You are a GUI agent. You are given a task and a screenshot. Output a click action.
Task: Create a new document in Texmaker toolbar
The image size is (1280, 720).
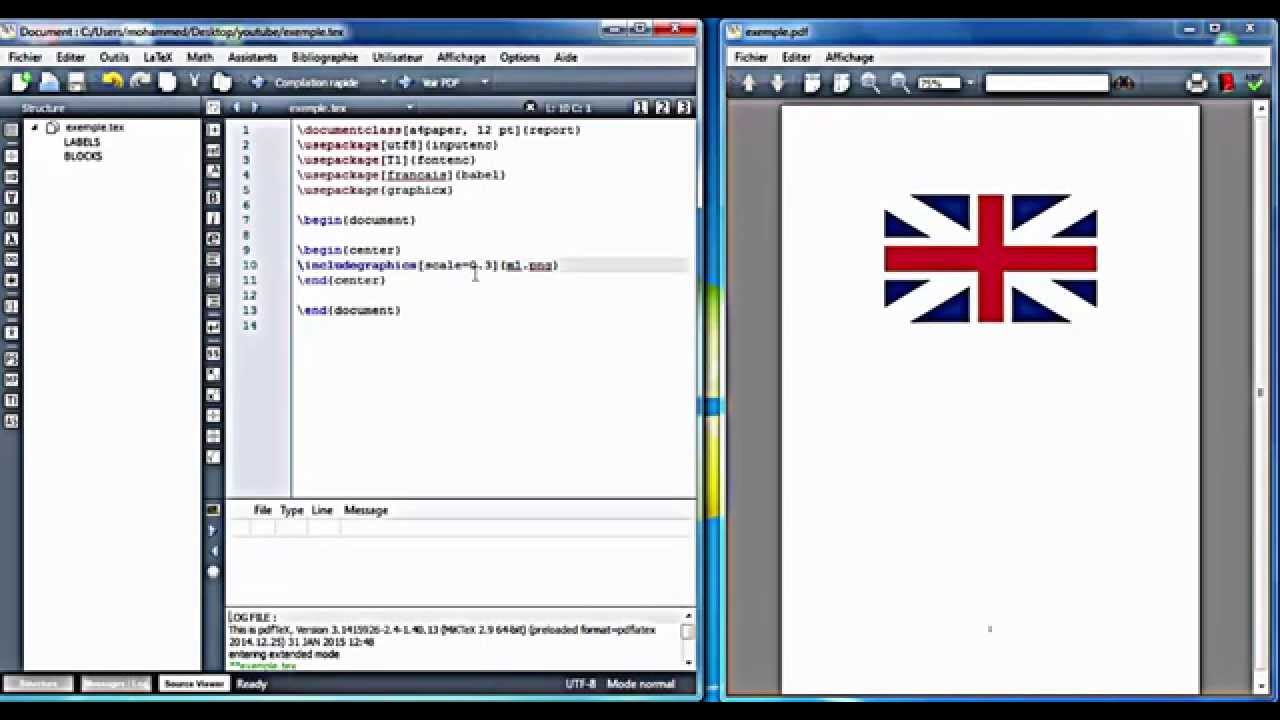[20, 82]
